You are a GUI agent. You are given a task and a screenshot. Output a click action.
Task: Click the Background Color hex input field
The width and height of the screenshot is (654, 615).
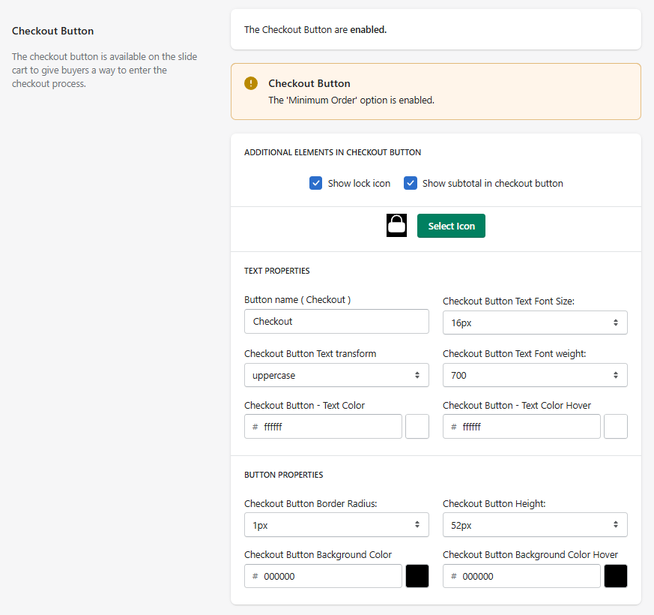tap(330, 577)
